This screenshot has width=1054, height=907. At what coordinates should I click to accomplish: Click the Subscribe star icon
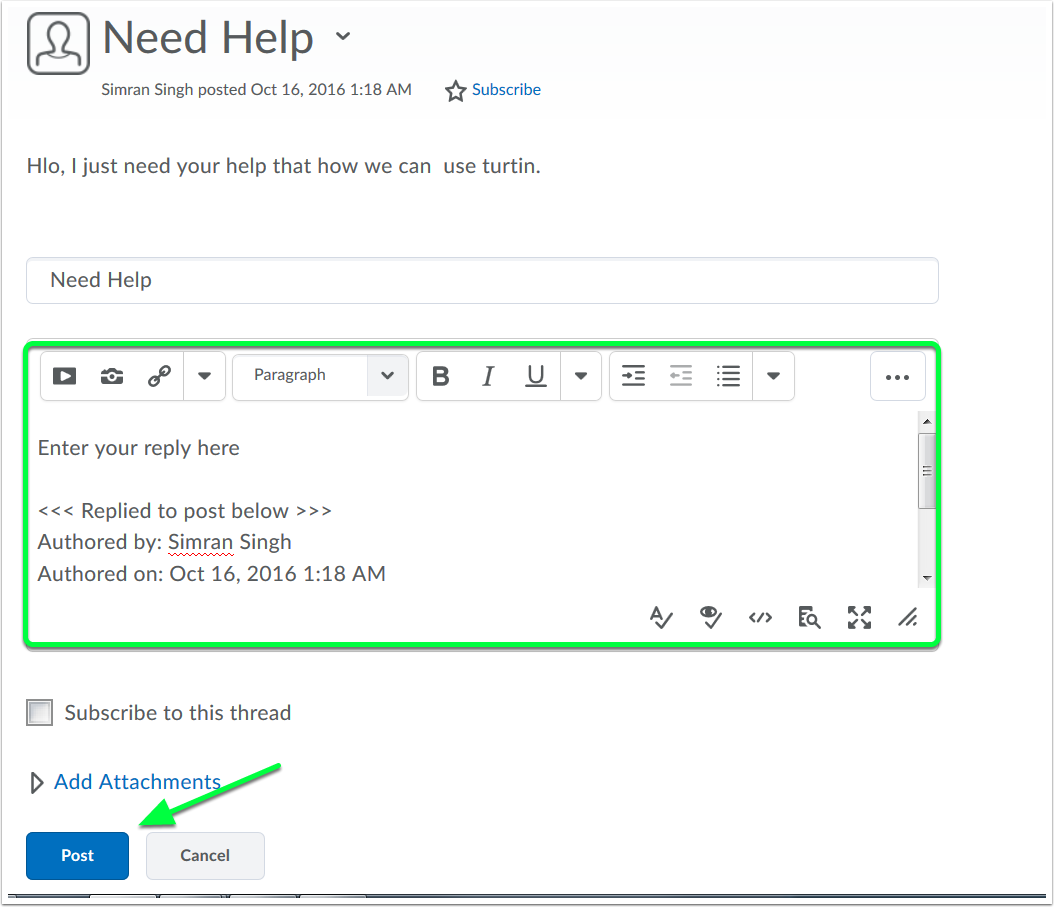455,91
